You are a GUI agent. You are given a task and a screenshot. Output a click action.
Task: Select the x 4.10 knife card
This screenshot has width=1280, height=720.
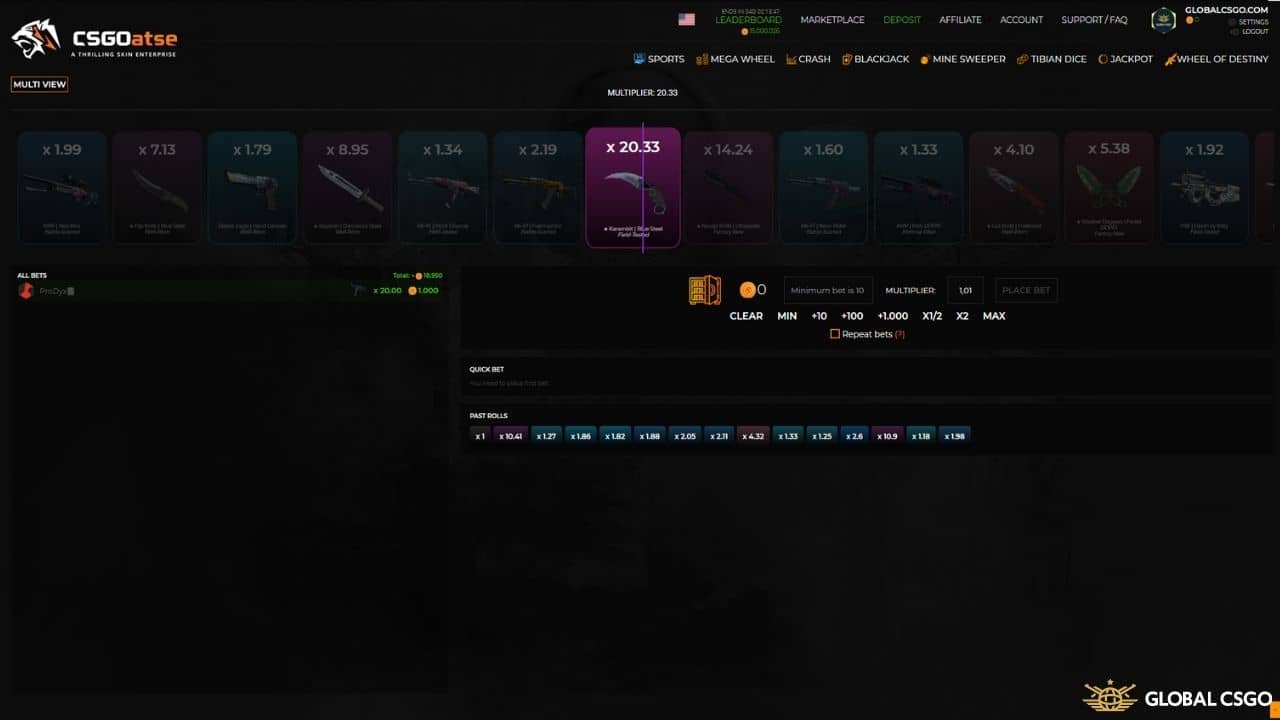(1013, 189)
